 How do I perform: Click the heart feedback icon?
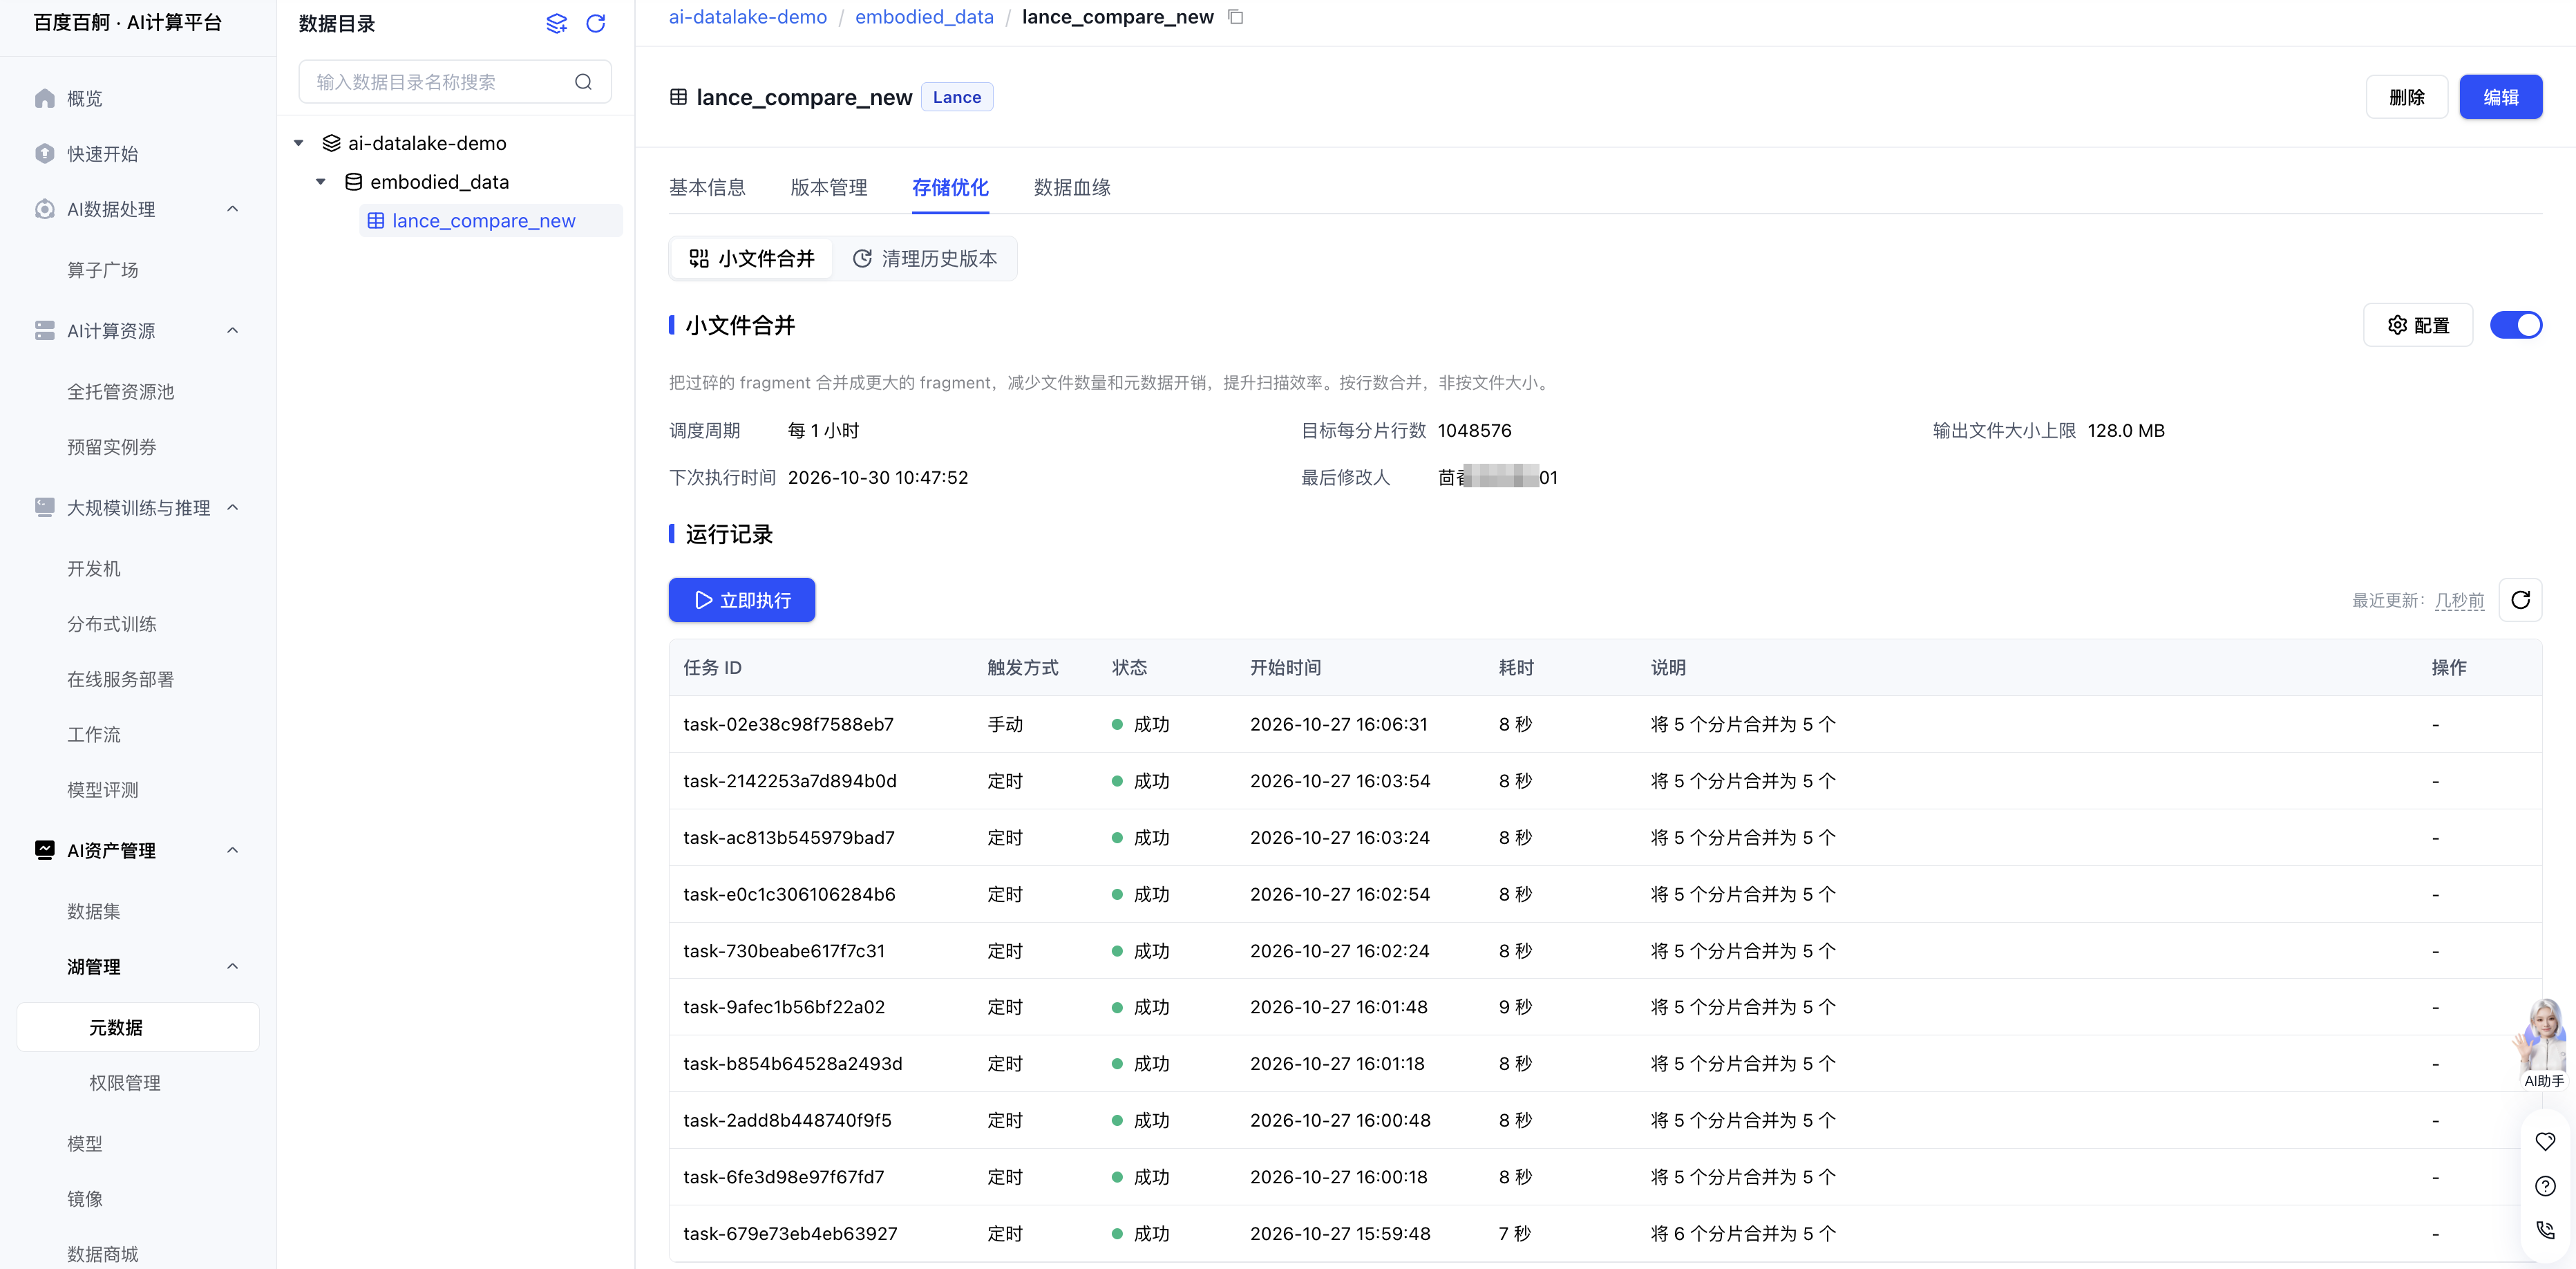tap(2545, 1141)
